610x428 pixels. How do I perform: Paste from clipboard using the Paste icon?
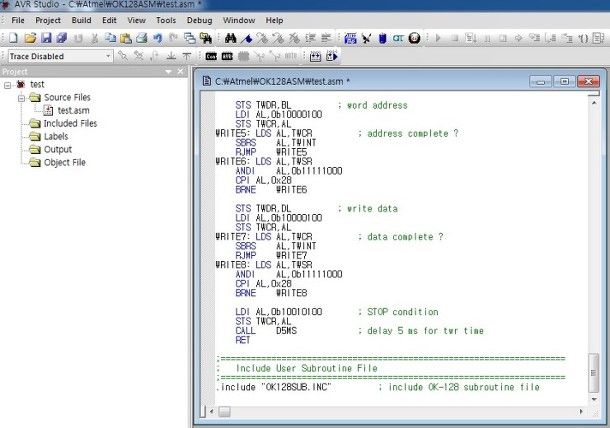pos(126,38)
